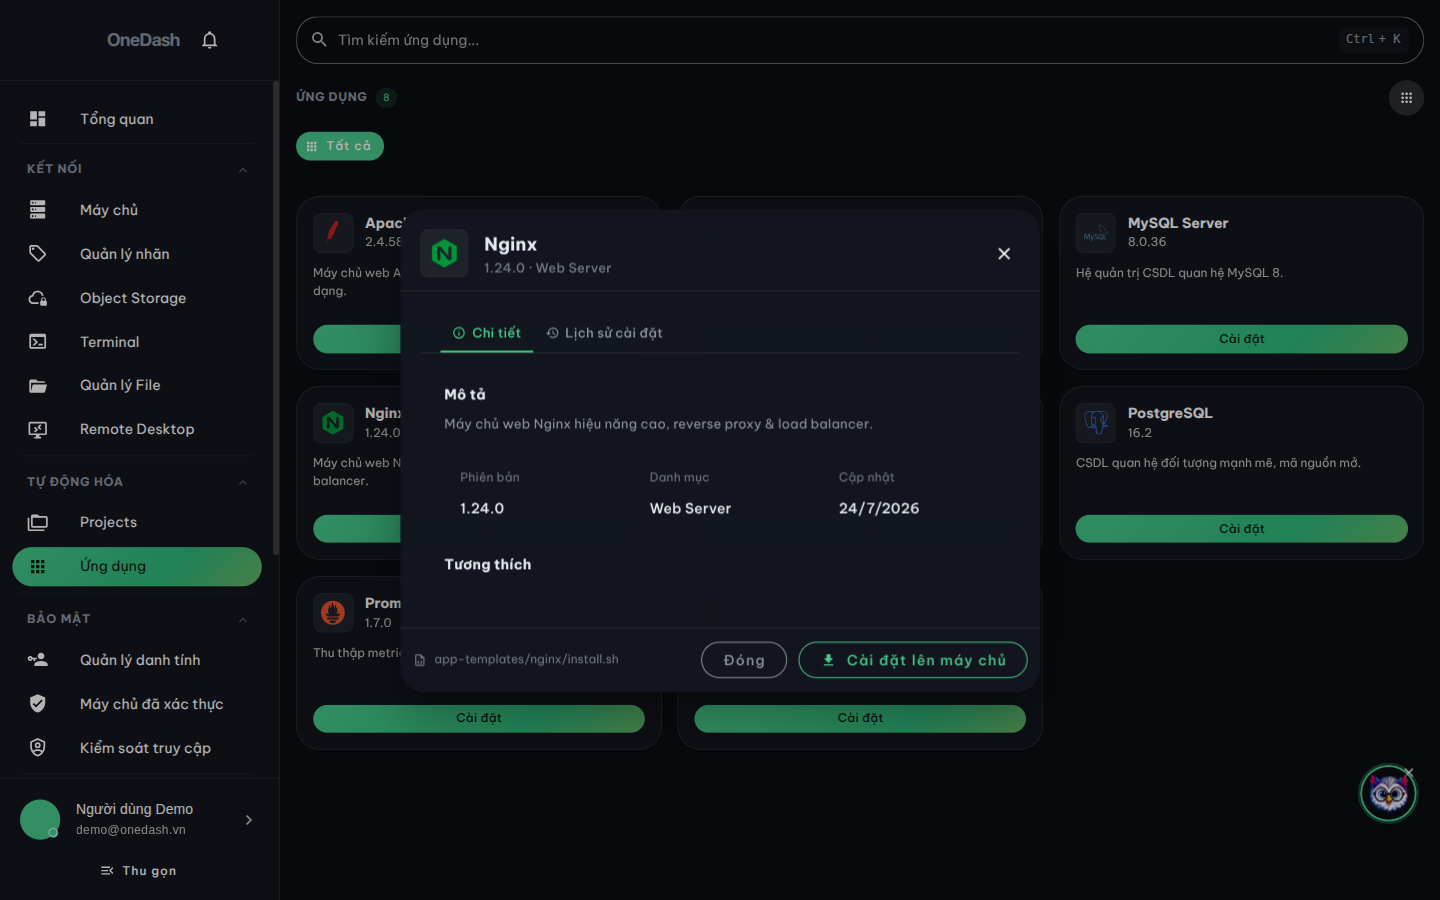
Task: Click the Nginx logo in dialog header
Action: click(x=444, y=253)
